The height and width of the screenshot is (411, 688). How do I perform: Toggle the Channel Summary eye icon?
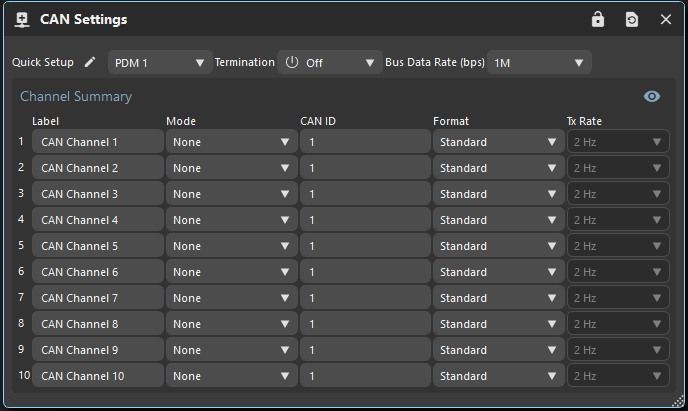tap(652, 96)
